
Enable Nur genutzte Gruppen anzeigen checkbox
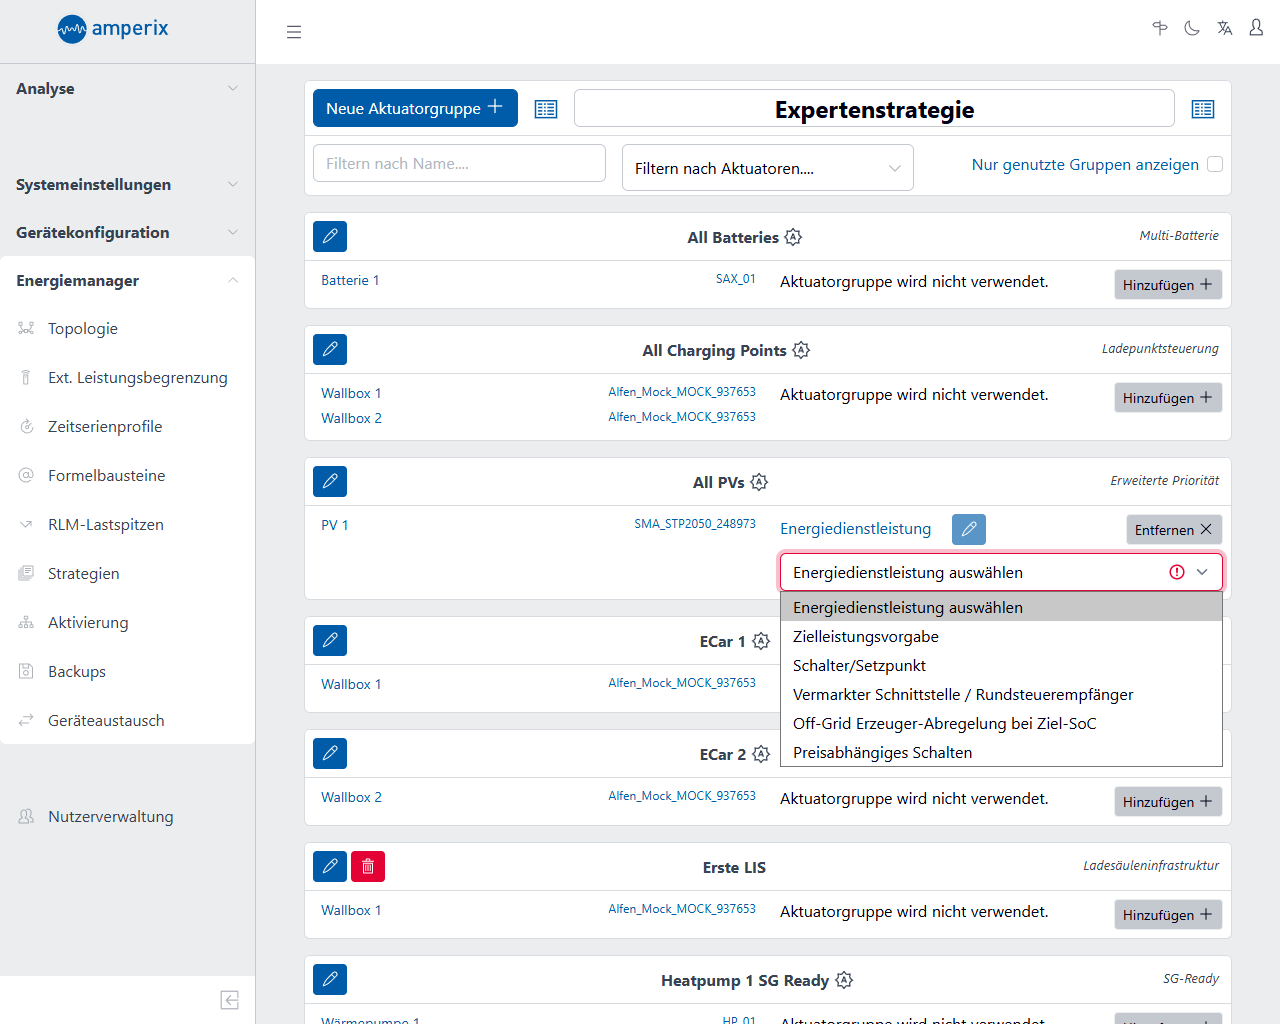[x=1215, y=164]
